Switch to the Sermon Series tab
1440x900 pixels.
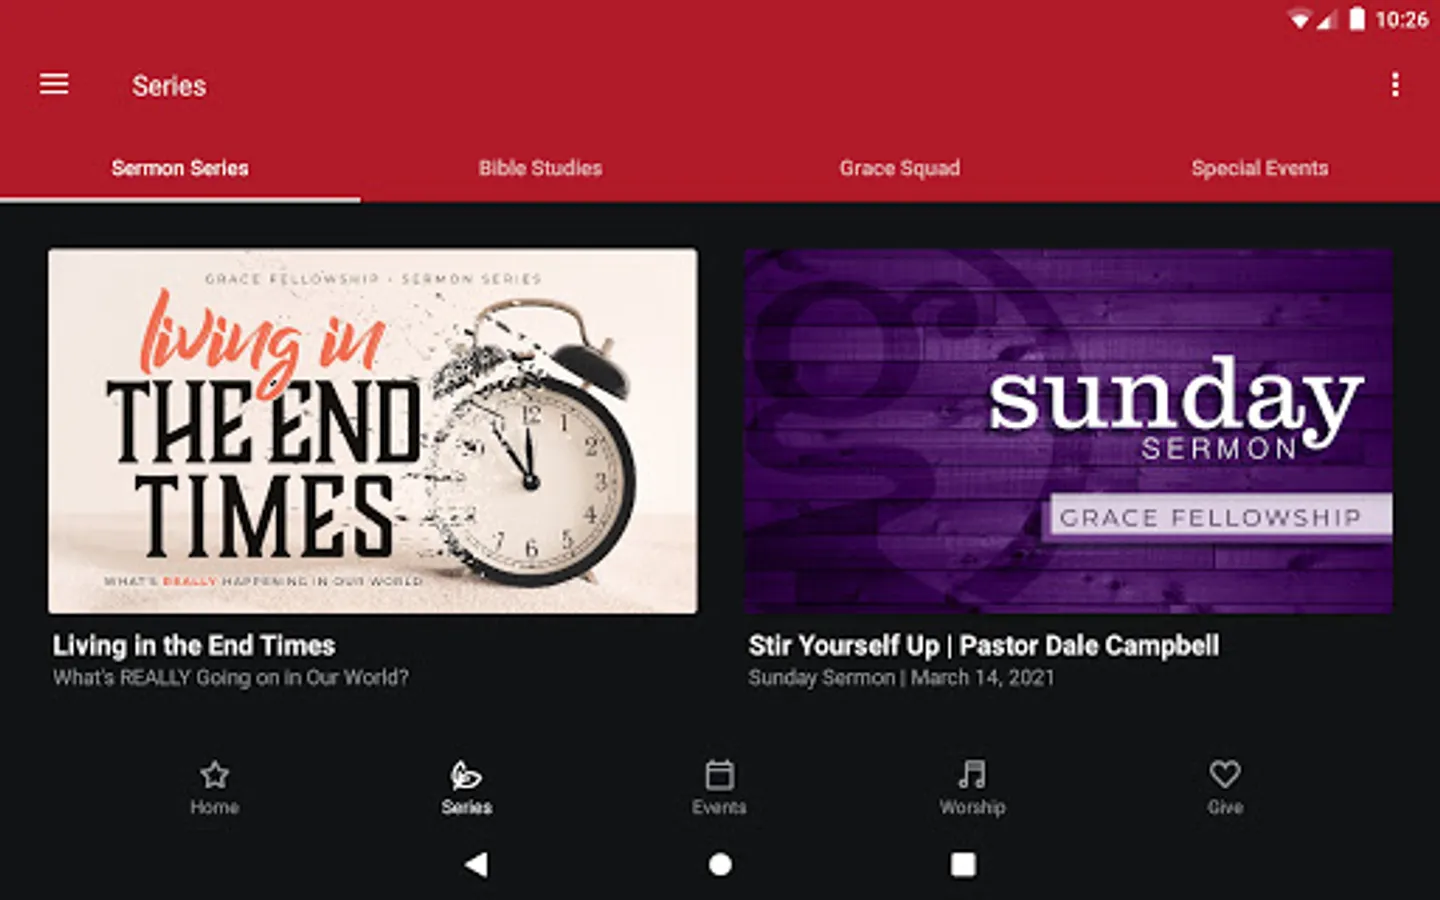coord(180,168)
